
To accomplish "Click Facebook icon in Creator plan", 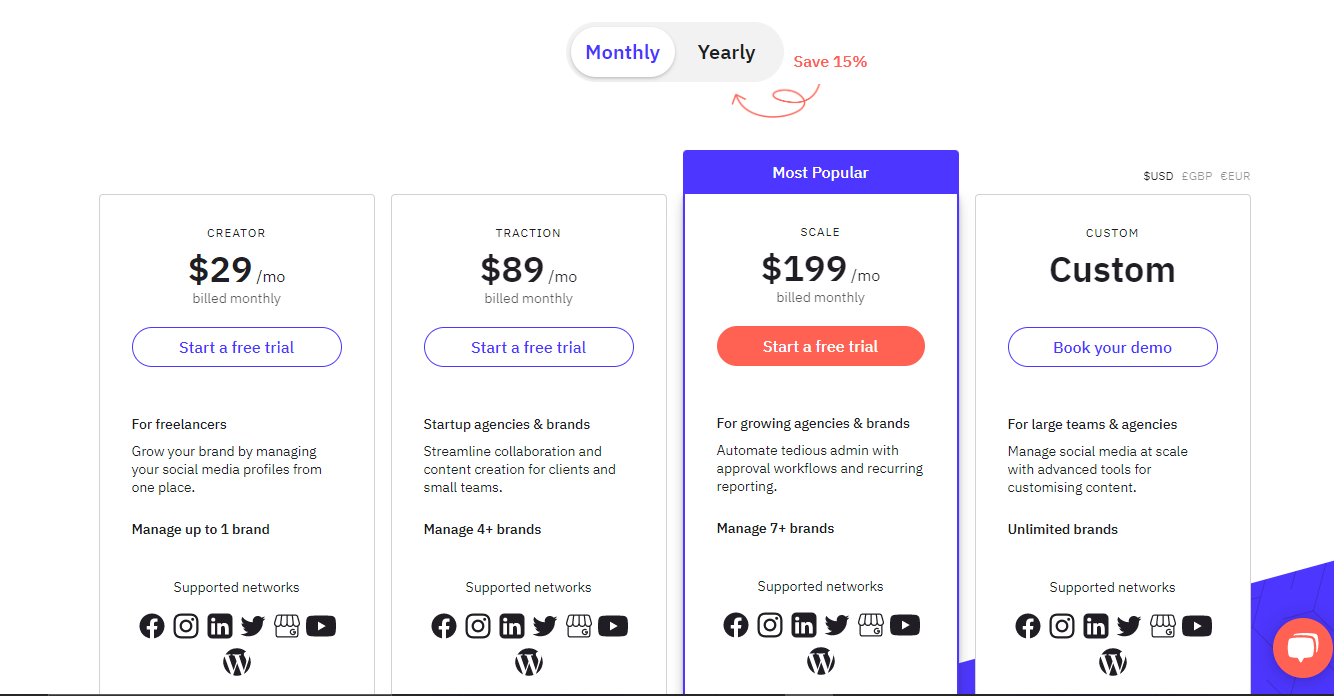I will point(152,627).
